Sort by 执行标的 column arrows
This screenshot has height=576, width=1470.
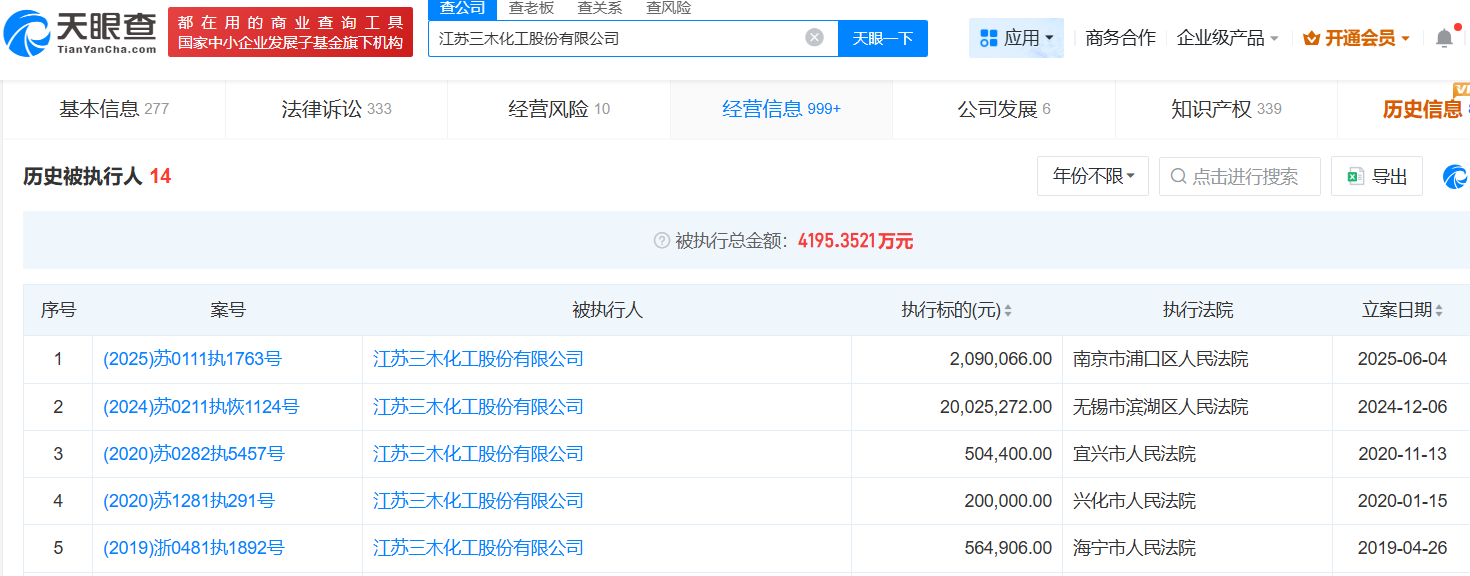click(x=1008, y=311)
